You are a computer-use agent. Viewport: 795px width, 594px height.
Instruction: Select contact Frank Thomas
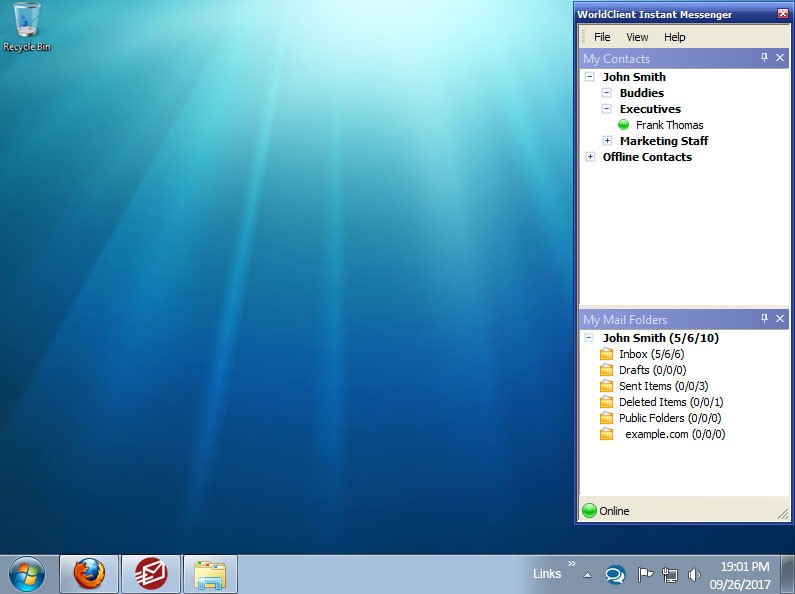click(669, 125)
